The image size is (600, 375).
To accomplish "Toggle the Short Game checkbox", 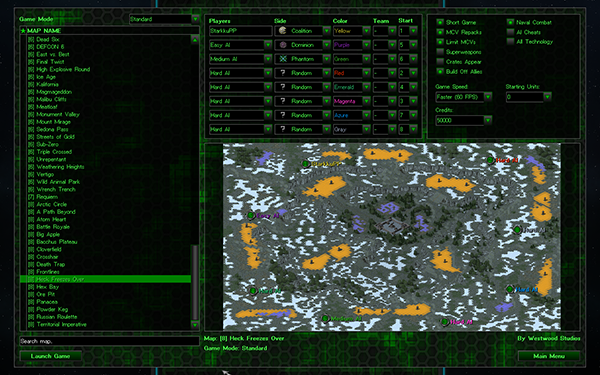I will click(x=440, y=22).
